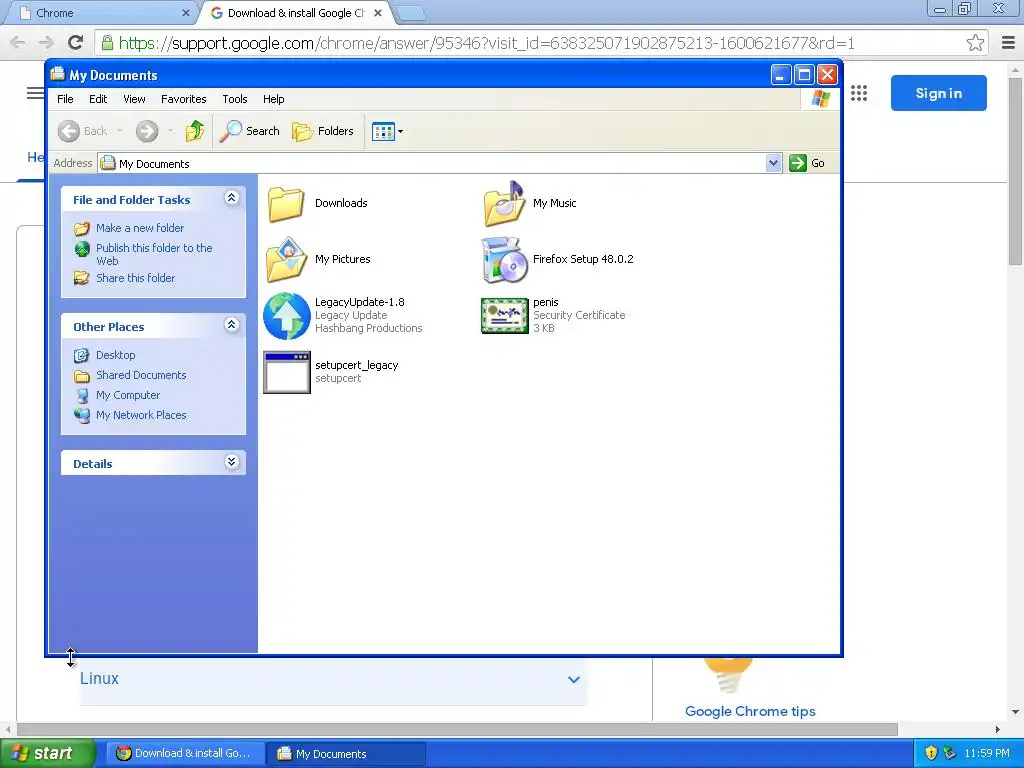Click the 11:59 PM clock

tap(987, 753)
